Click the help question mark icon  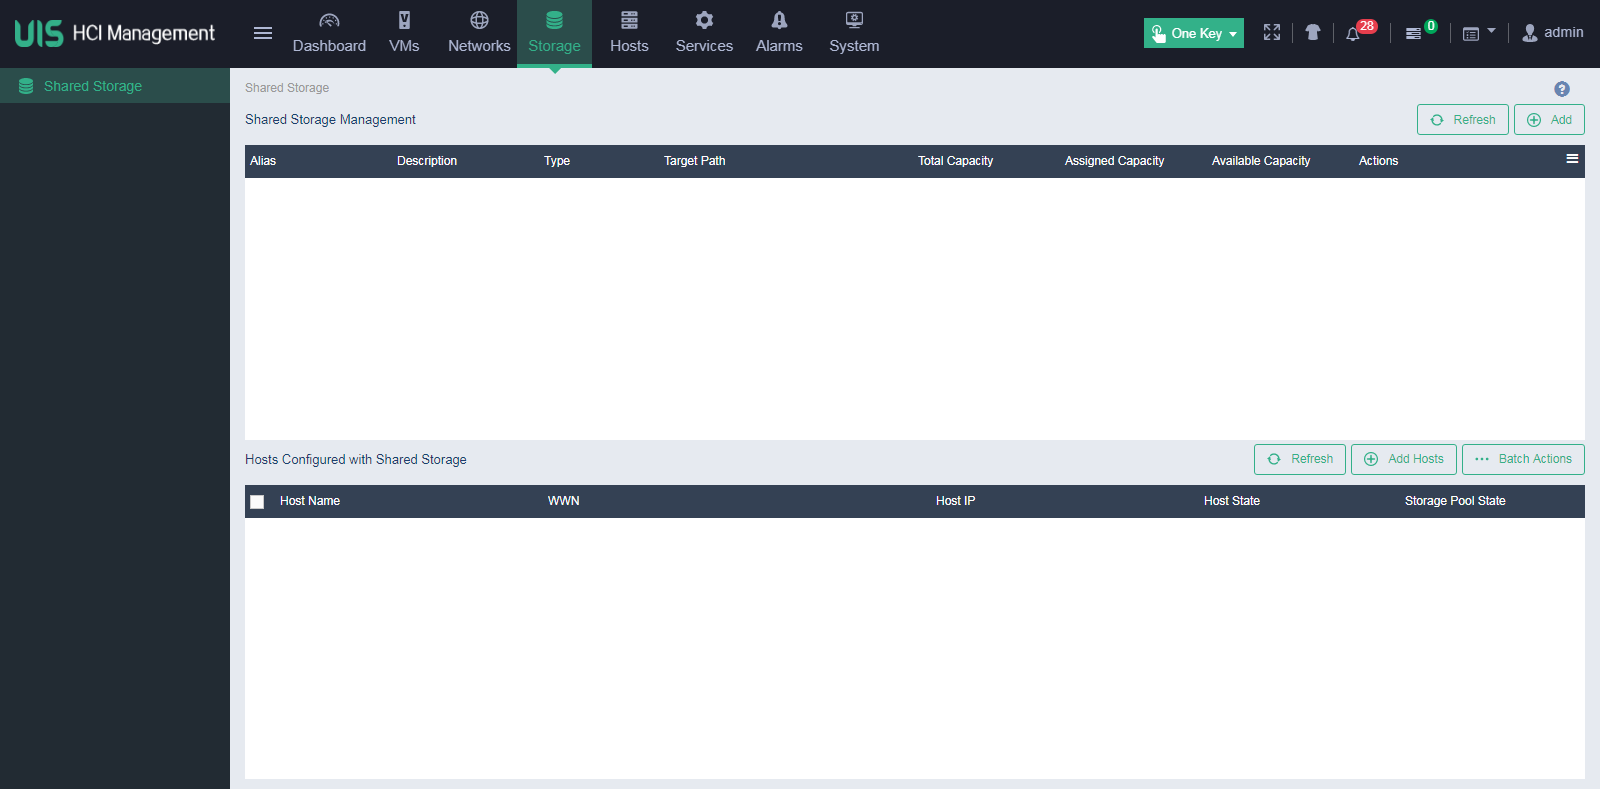(1562, 89)
